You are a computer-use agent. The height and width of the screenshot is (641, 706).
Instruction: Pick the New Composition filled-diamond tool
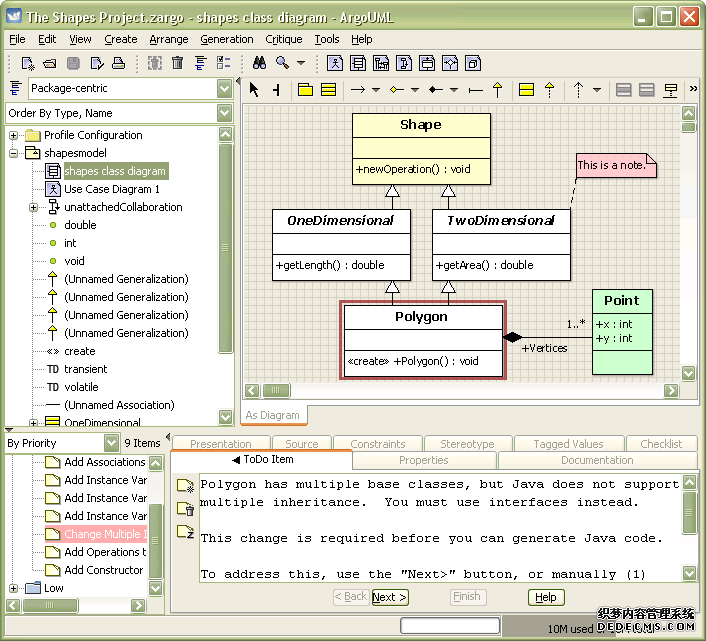436,90
